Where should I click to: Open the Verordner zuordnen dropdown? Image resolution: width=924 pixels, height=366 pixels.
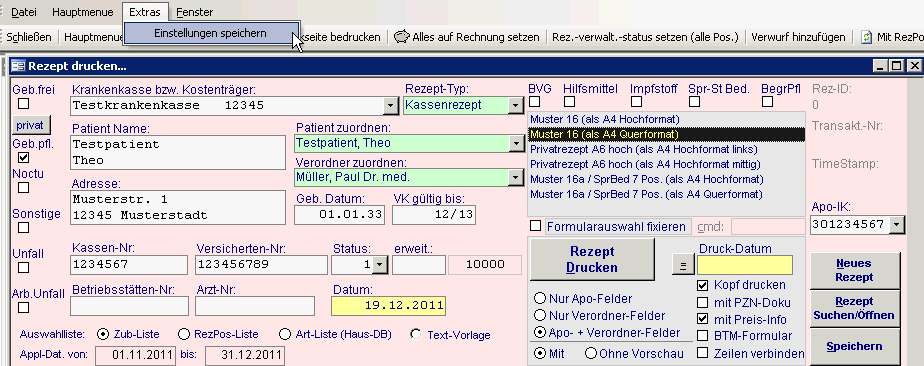point(516,177)
